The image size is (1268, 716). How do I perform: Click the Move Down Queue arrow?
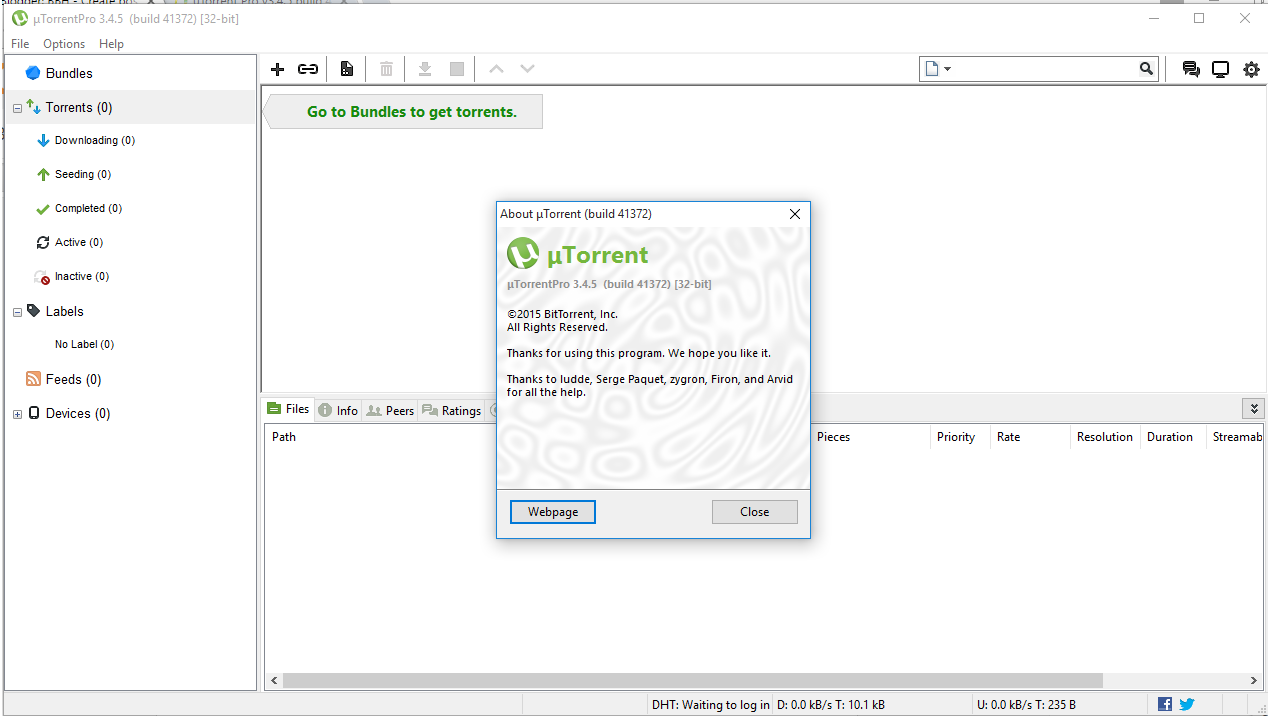(527, 69)
